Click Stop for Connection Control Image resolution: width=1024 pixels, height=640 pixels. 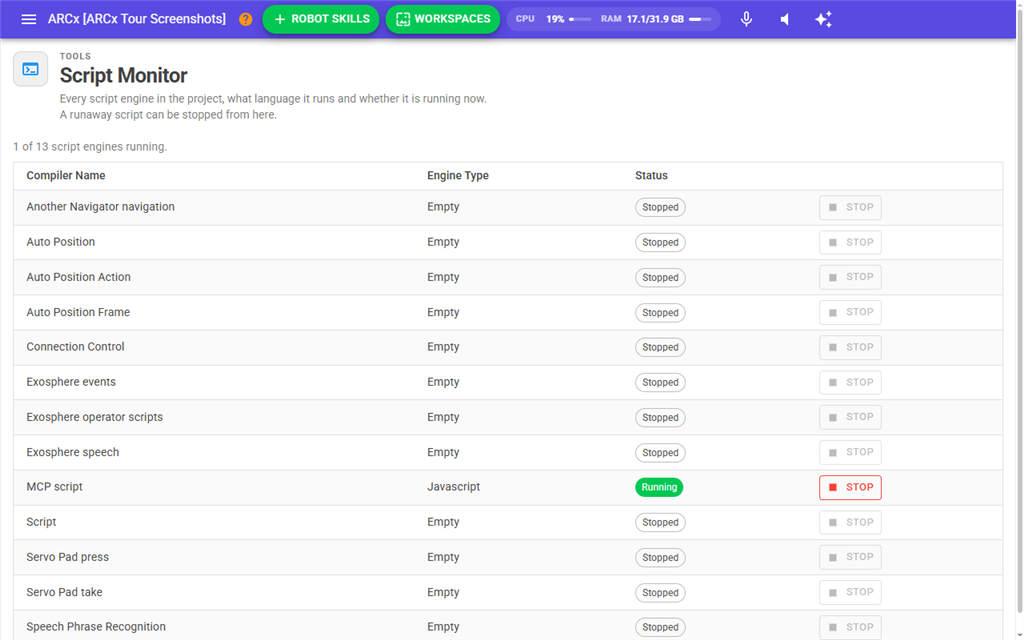[850, 347]
